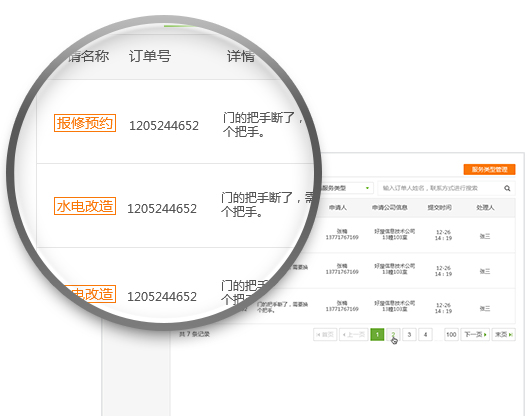Go to page 3 in pagination

coord(409,335)
